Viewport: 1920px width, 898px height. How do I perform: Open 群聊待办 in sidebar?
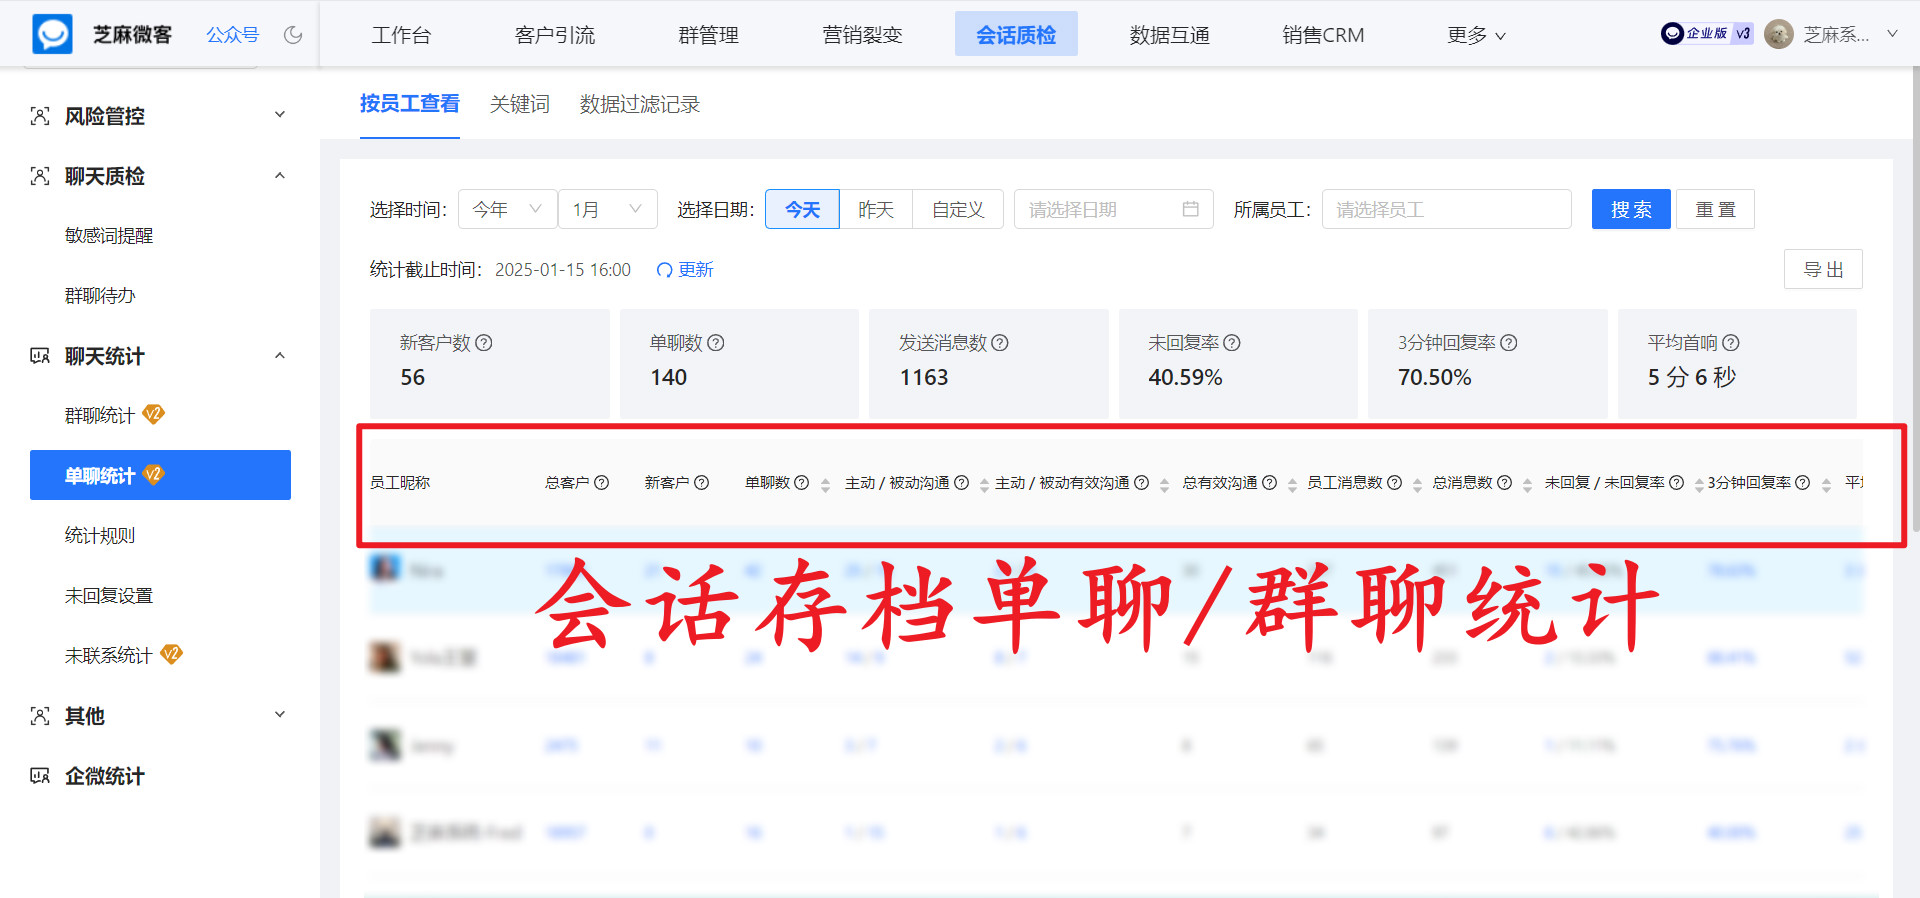100,296
